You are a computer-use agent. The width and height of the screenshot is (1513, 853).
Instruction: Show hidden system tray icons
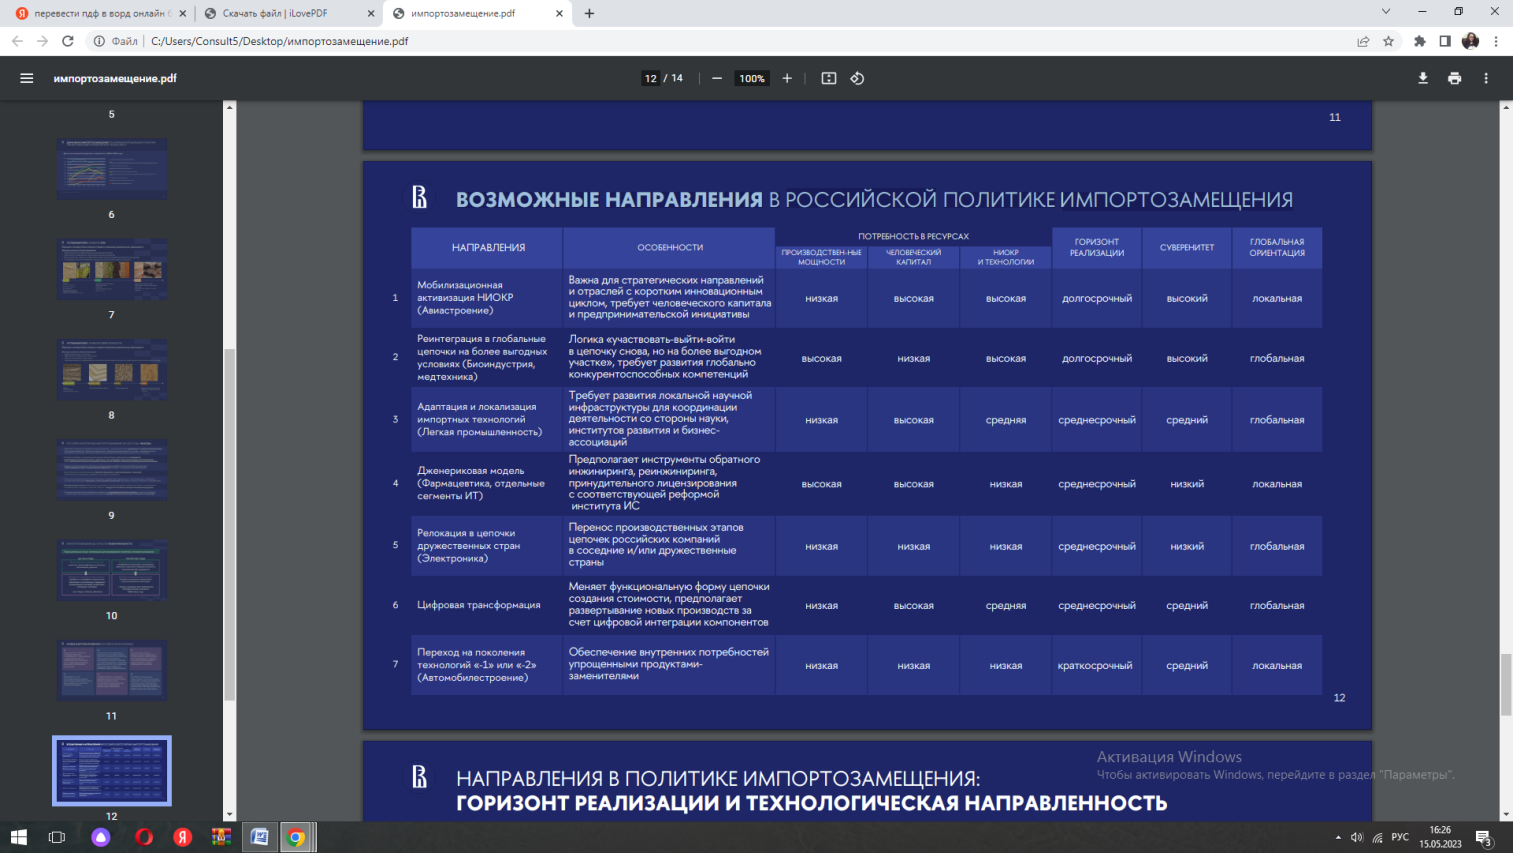1338,837
